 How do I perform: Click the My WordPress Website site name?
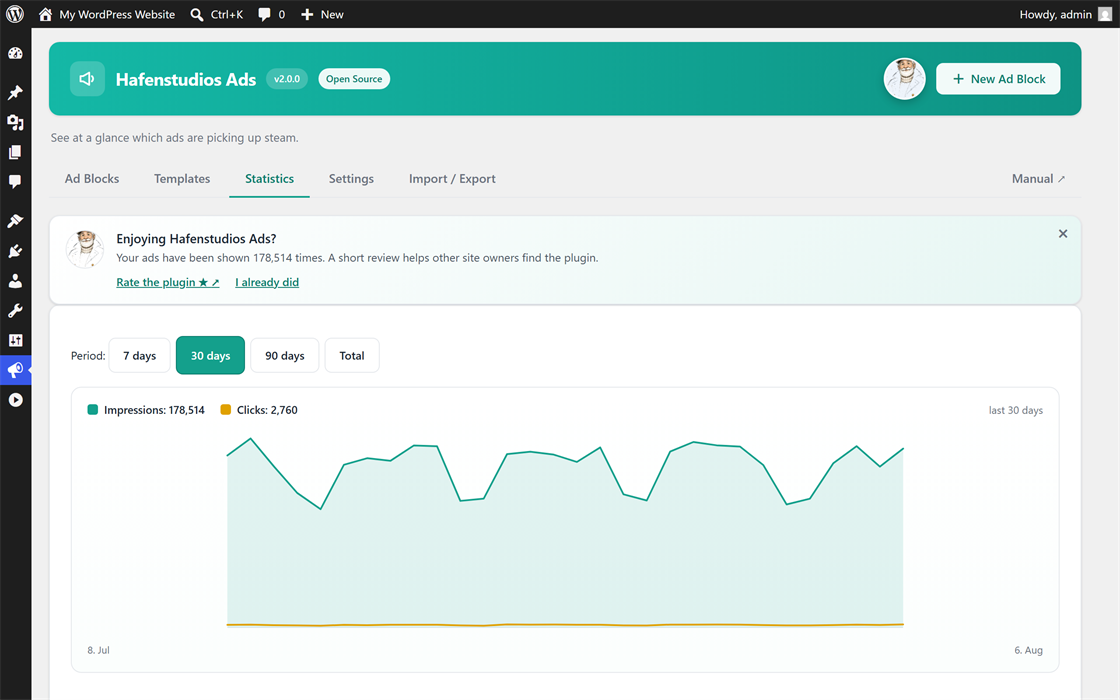pyautogui.click(x=117, y=14)
